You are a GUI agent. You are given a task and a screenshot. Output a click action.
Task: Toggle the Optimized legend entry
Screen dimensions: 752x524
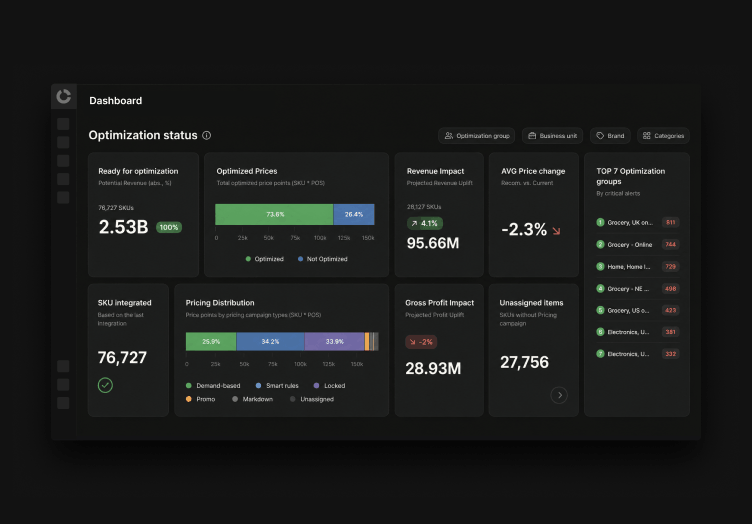click(264, 259)
